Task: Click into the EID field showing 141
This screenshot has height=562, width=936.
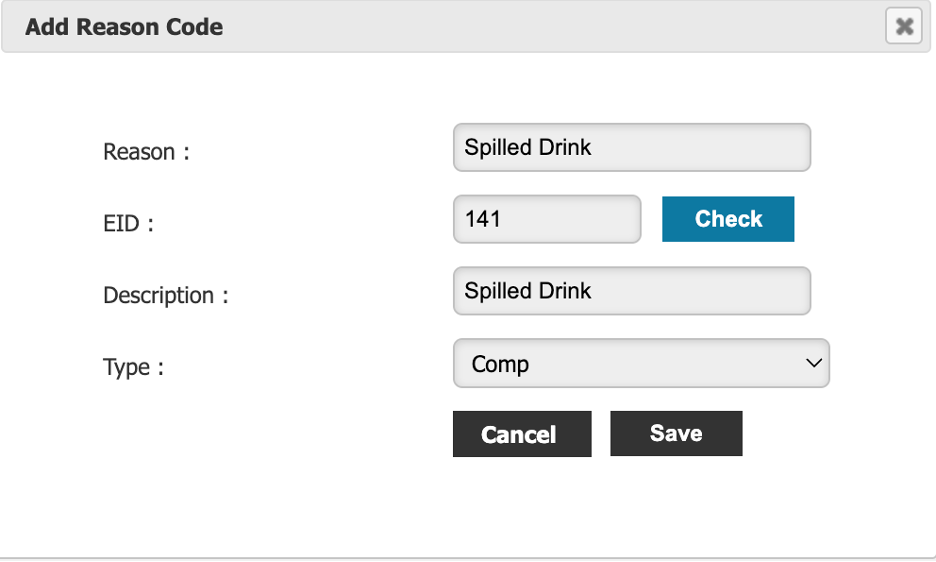Action: (547, 219)
